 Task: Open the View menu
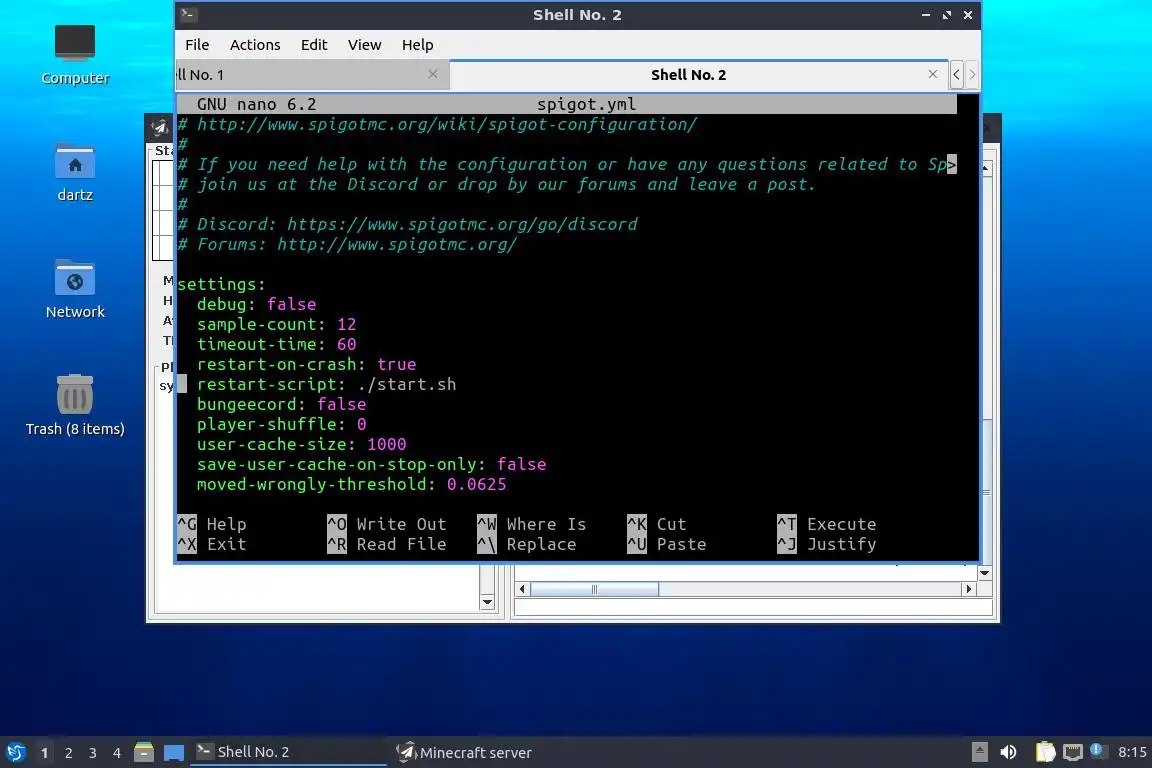point(364,45)
